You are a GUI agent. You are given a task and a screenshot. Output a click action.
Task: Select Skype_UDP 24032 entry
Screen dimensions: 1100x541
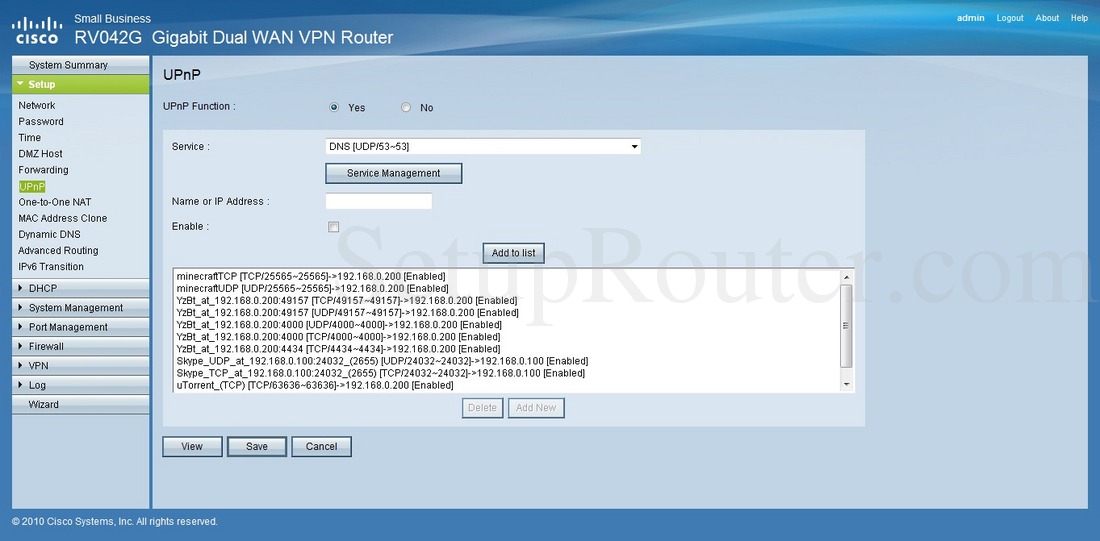tap(382, 361)
